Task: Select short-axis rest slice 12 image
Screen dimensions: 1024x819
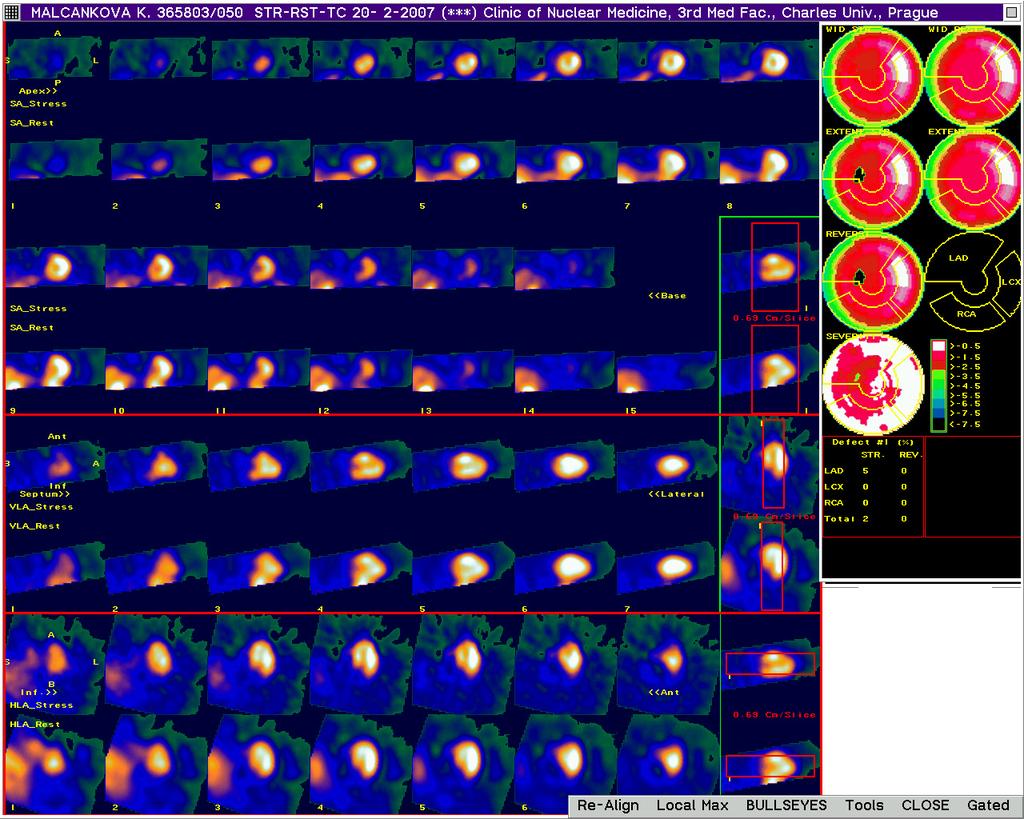Action: point(360,370)
